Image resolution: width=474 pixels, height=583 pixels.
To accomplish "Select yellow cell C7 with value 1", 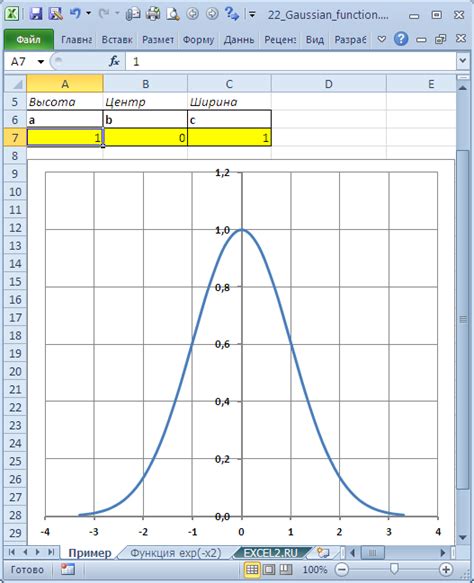I will (x=229, y=138).
